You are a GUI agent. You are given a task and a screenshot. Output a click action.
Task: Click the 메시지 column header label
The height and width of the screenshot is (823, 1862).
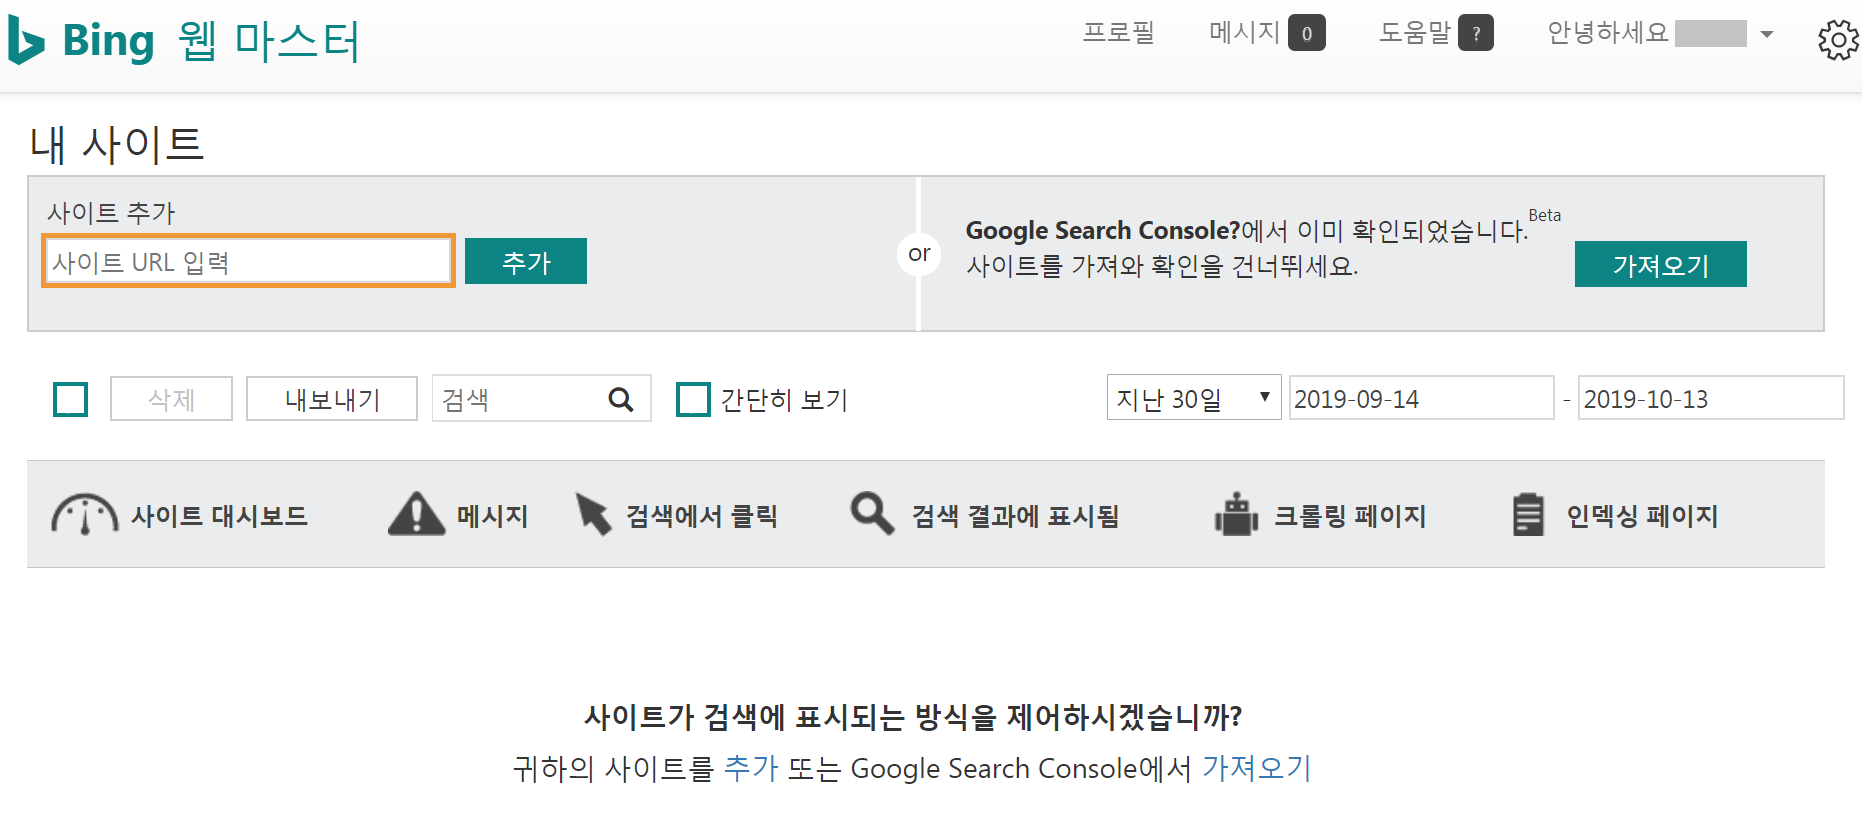point(492,516)
